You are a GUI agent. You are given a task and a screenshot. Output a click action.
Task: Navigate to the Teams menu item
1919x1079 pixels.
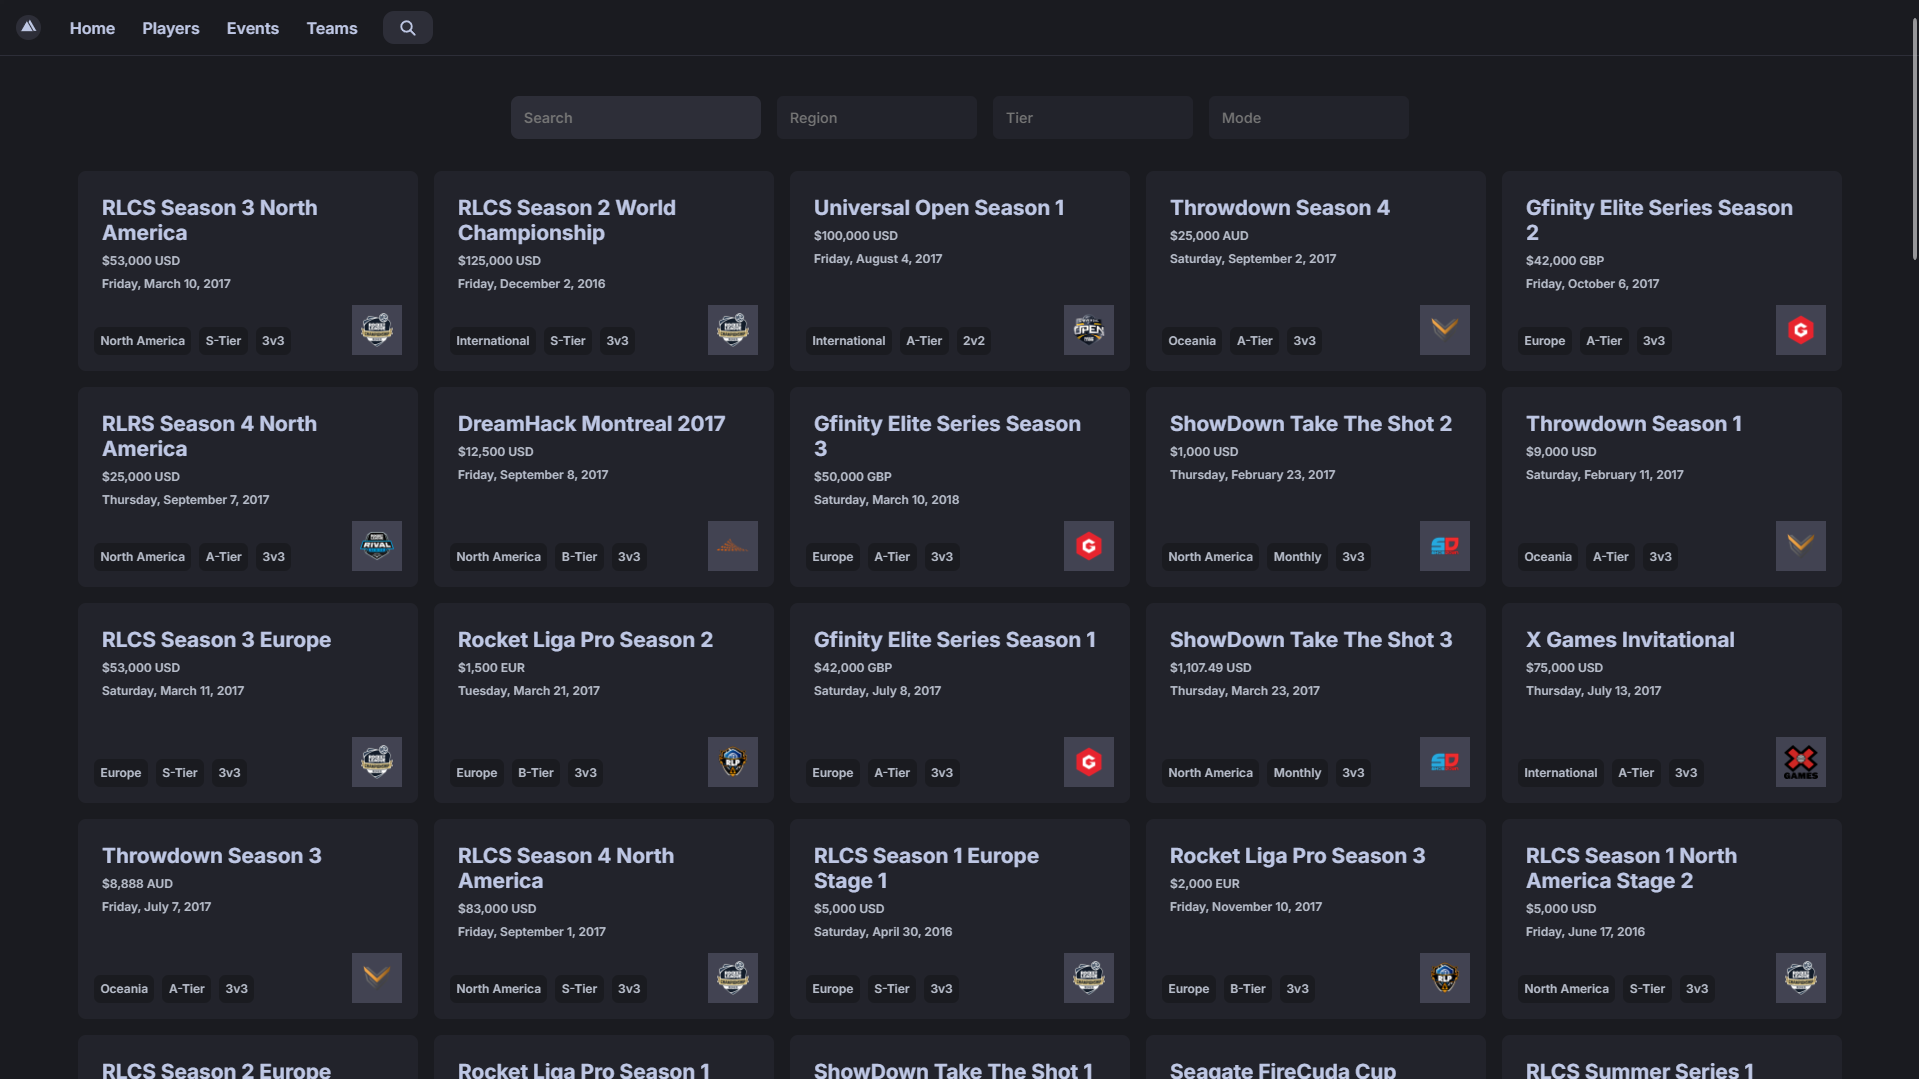tap(331, 28)
